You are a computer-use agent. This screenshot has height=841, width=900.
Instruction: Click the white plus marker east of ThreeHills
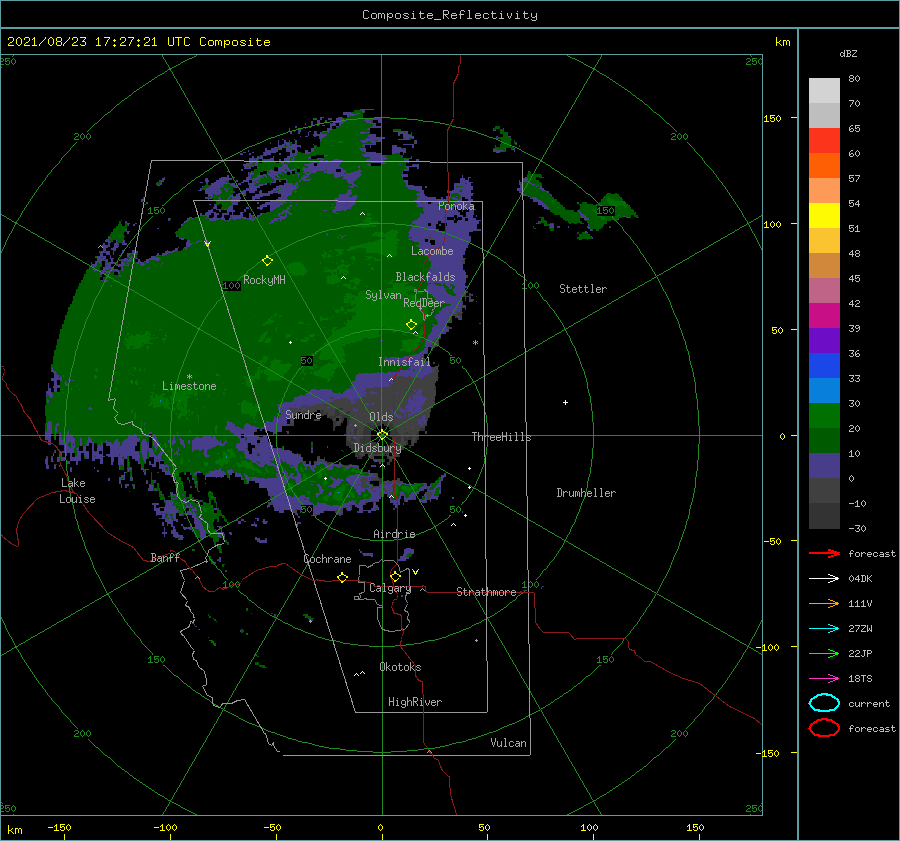coord(565,402)
